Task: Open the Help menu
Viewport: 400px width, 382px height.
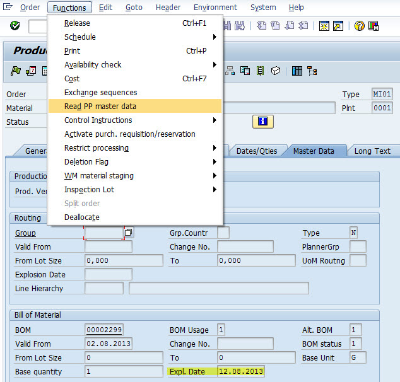Action: (296, 7)
